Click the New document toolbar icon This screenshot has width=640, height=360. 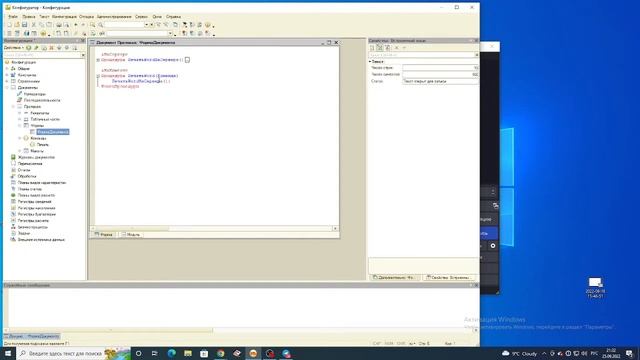[x=9, y=25]
